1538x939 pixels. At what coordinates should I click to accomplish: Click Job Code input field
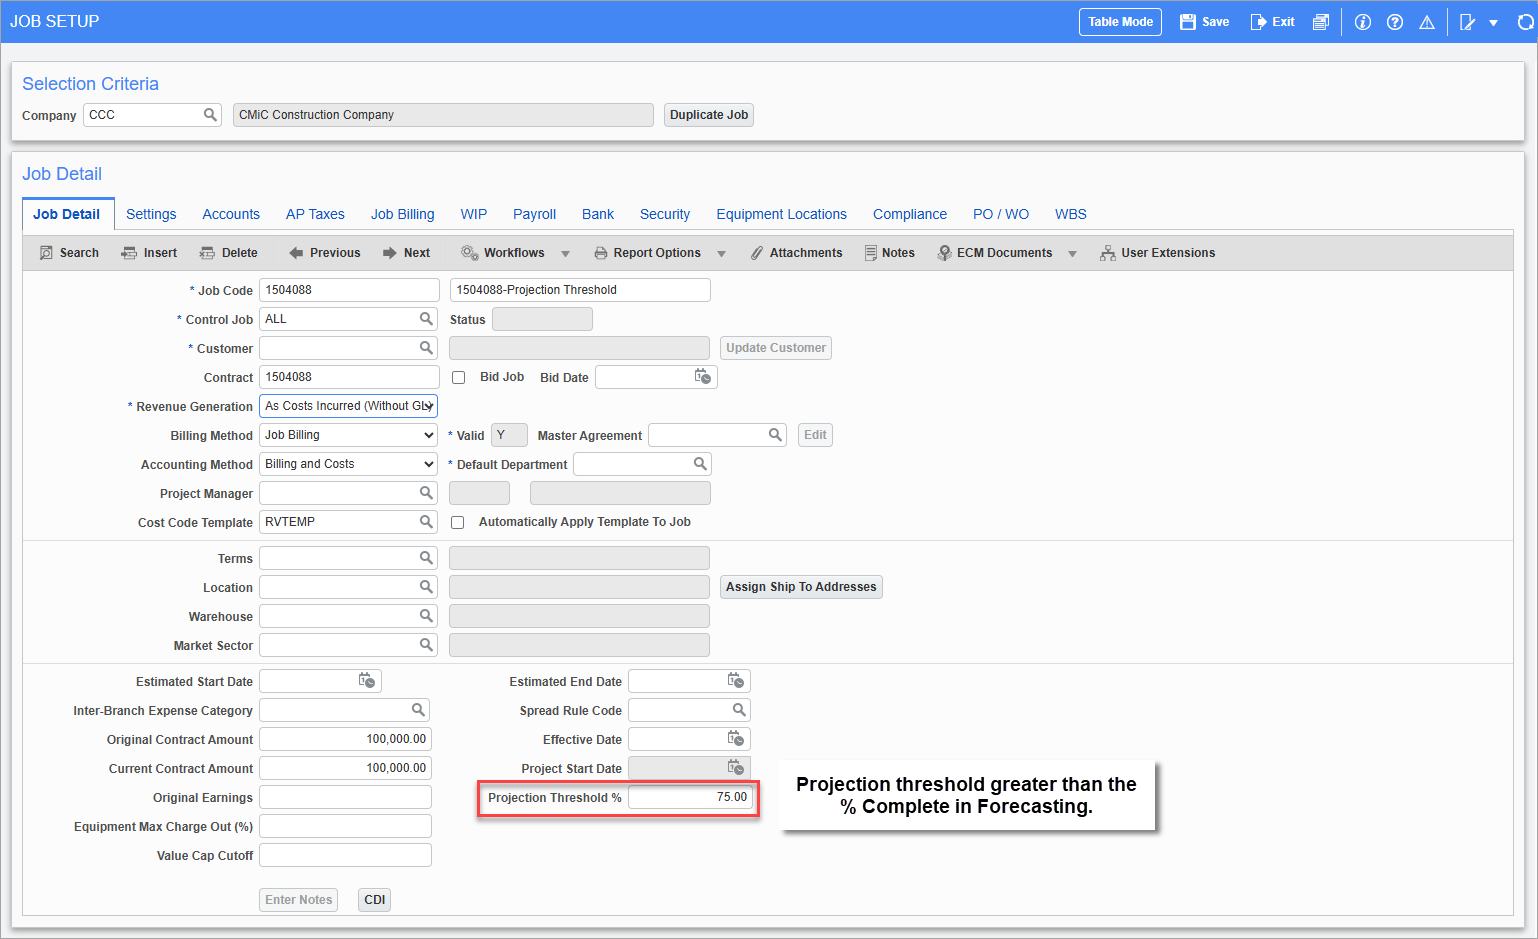349,290
